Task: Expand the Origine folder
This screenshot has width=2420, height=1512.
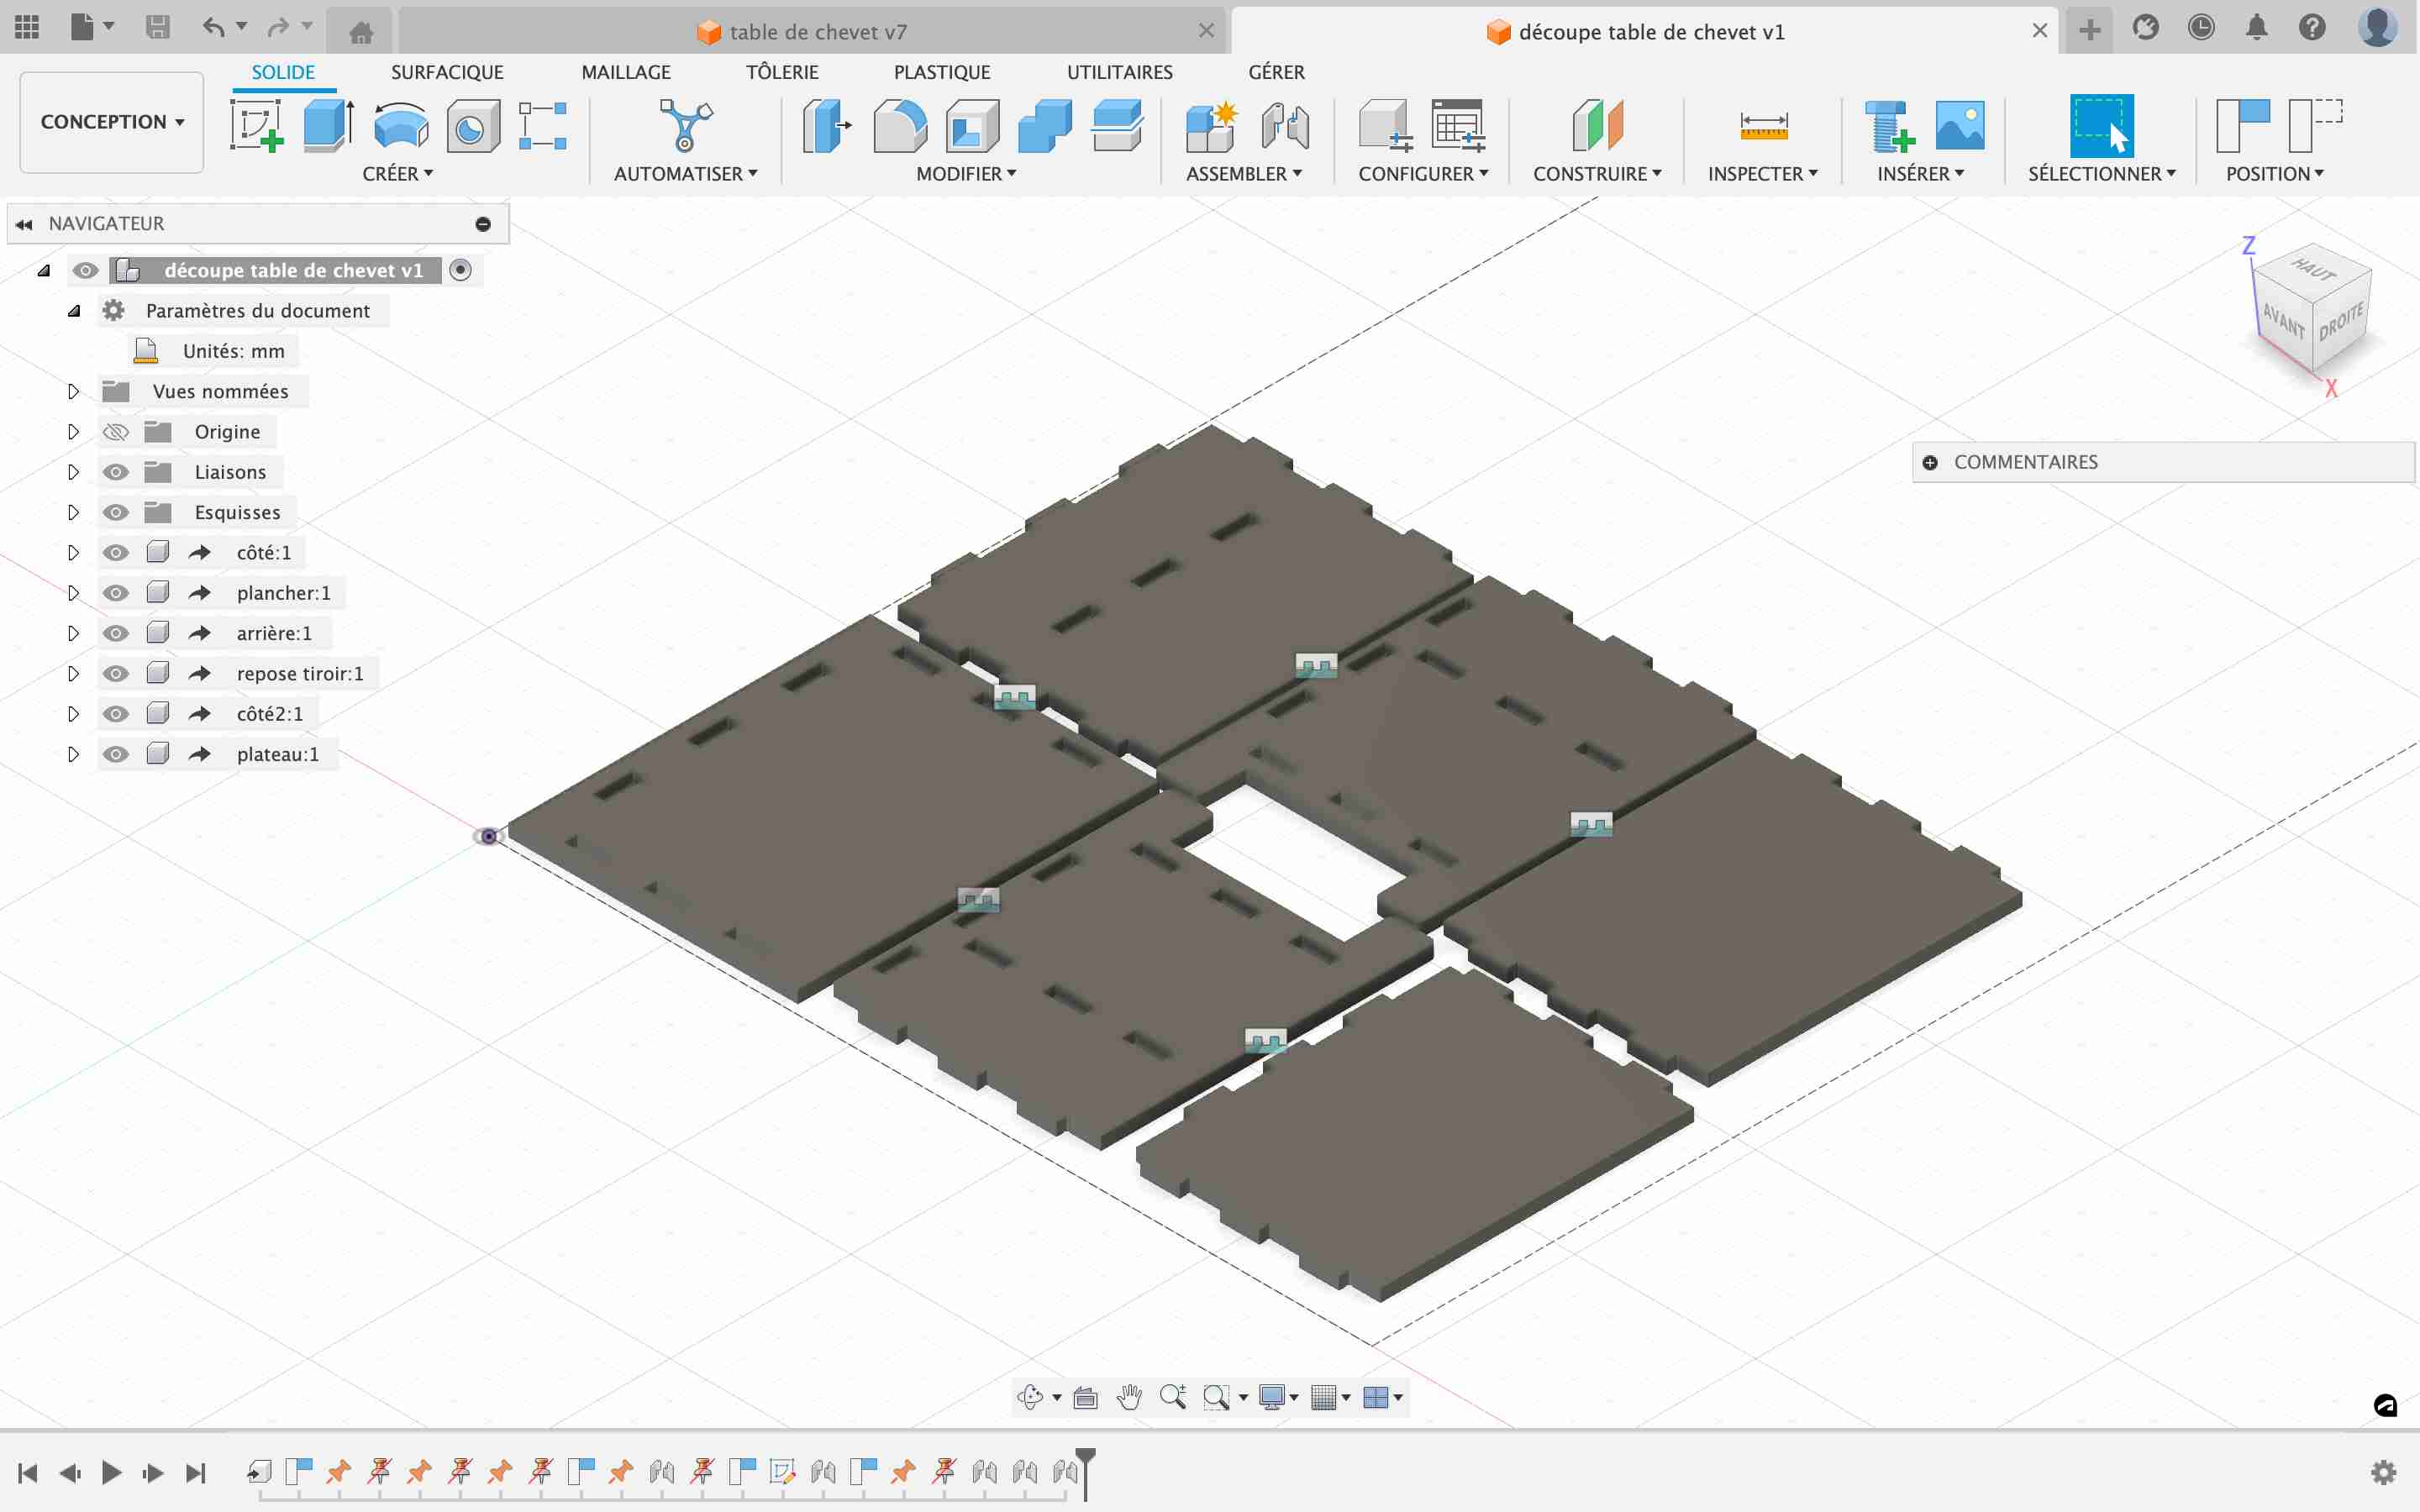Action: [73, 432]
